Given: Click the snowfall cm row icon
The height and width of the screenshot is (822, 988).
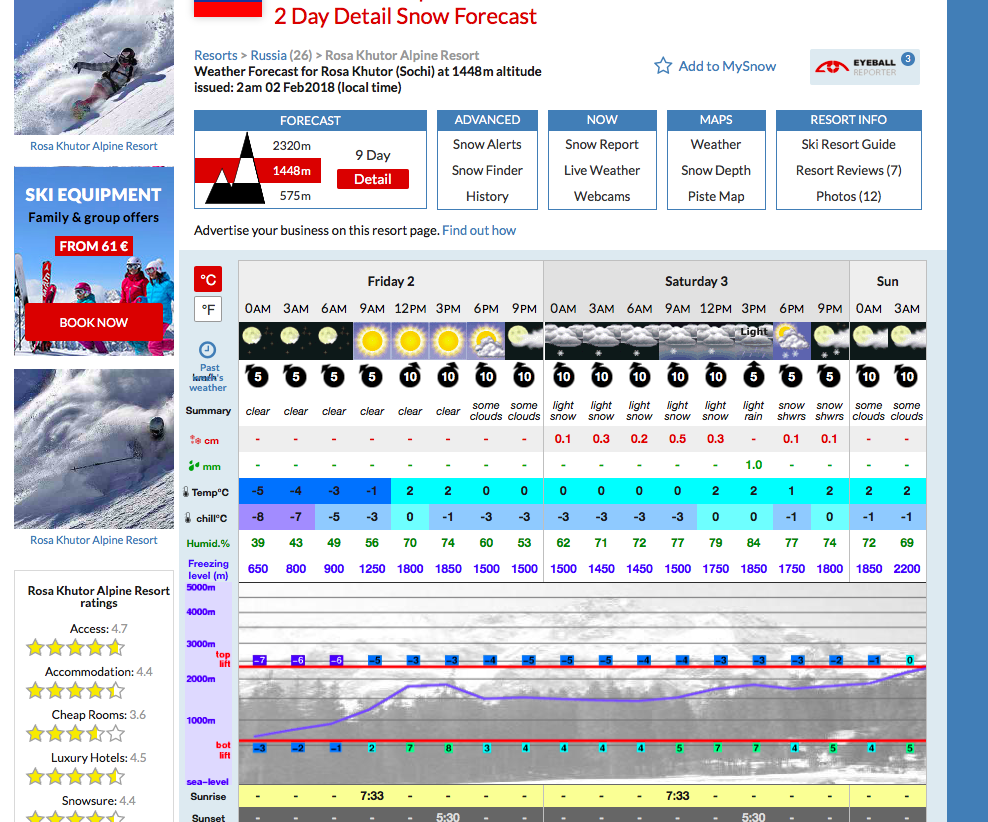Looking at the screenshot, I should click(x=195, y=440).
